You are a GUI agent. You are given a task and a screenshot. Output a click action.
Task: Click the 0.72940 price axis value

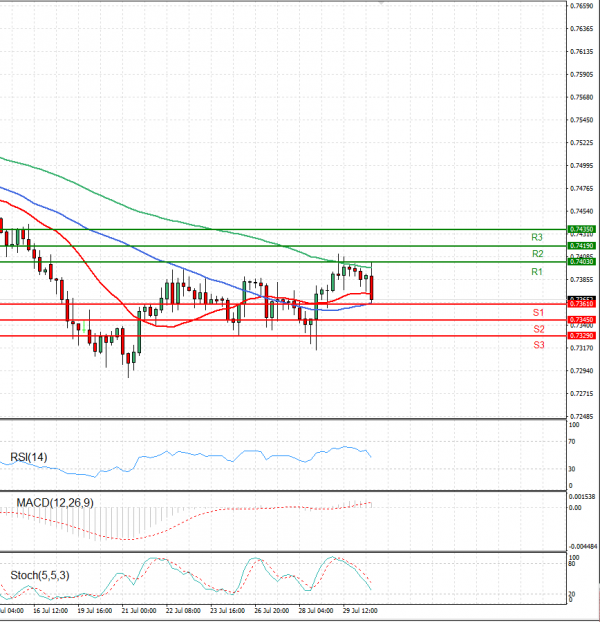coord(582,371)
